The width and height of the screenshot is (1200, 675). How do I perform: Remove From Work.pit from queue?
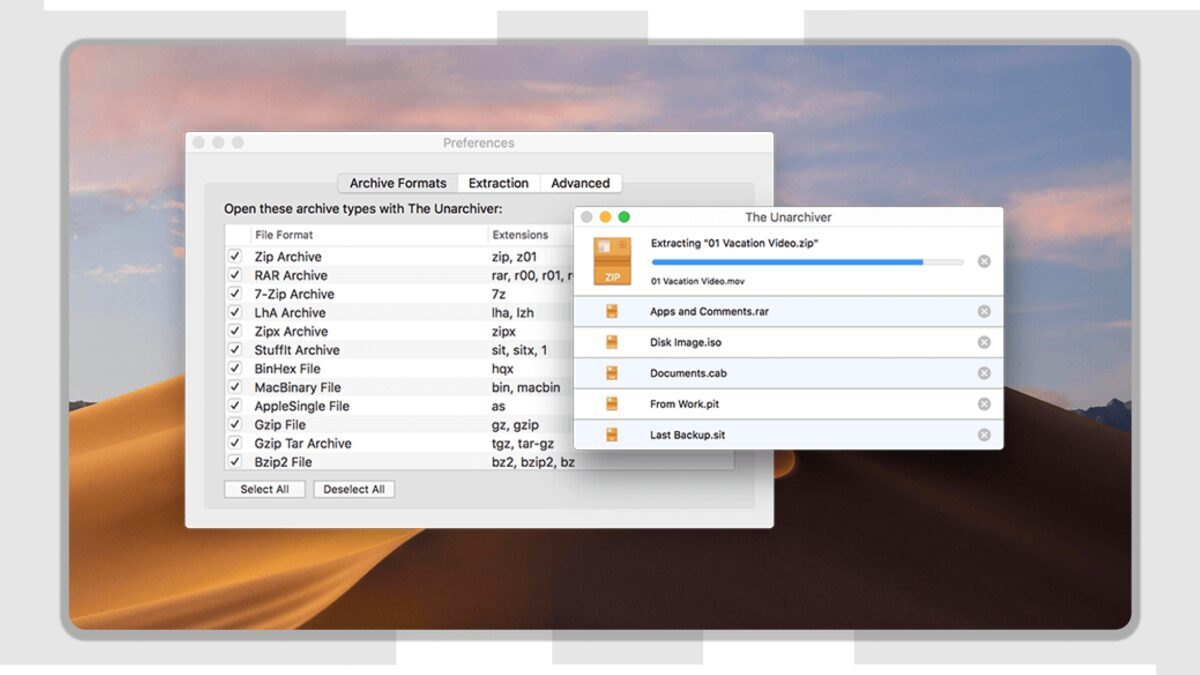(x=984, y=404)
